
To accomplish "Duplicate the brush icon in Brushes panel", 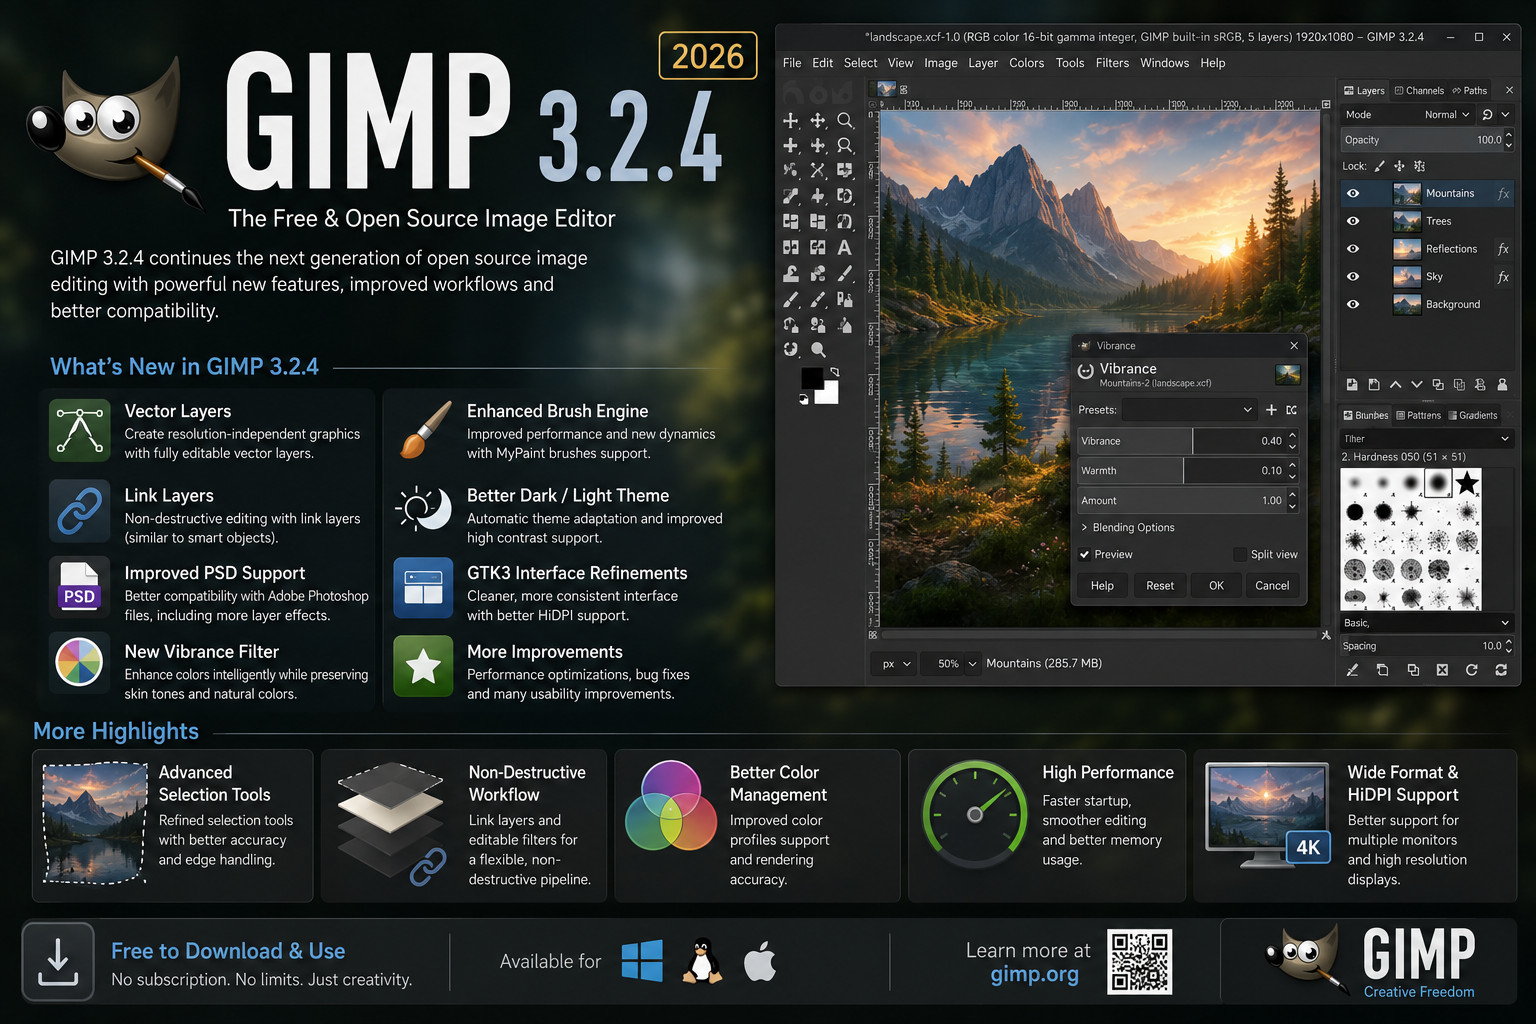I will click(1413, 670).
